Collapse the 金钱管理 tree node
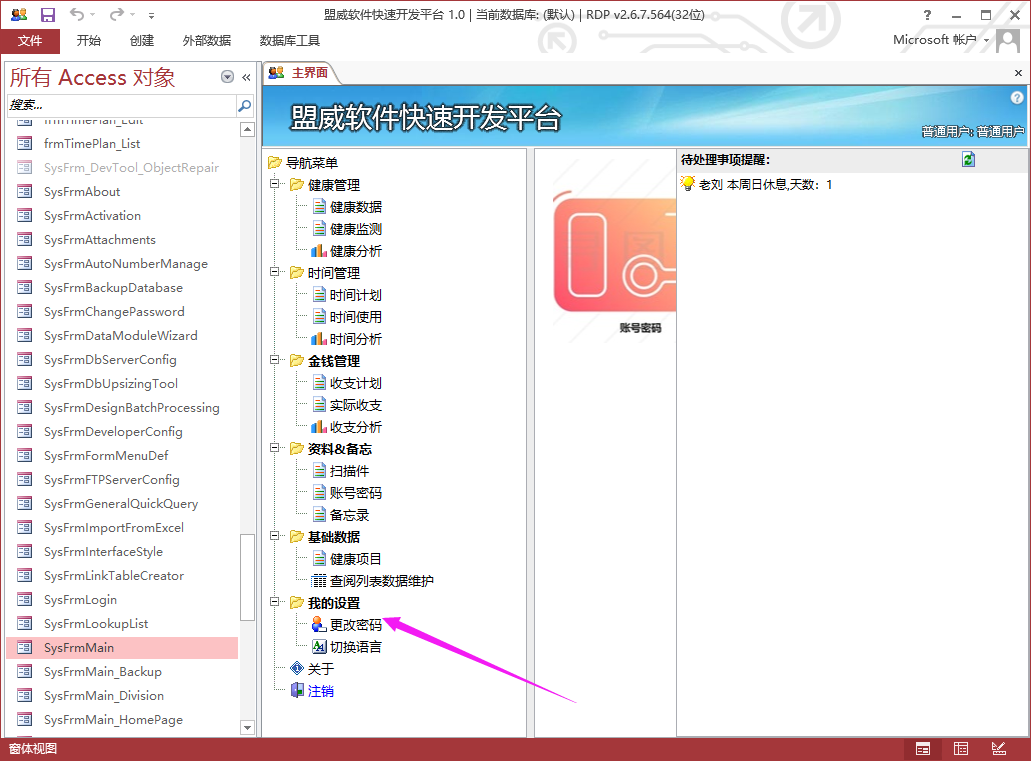The height and width of the screenshot is (761, 1031). tap(275, 360)
